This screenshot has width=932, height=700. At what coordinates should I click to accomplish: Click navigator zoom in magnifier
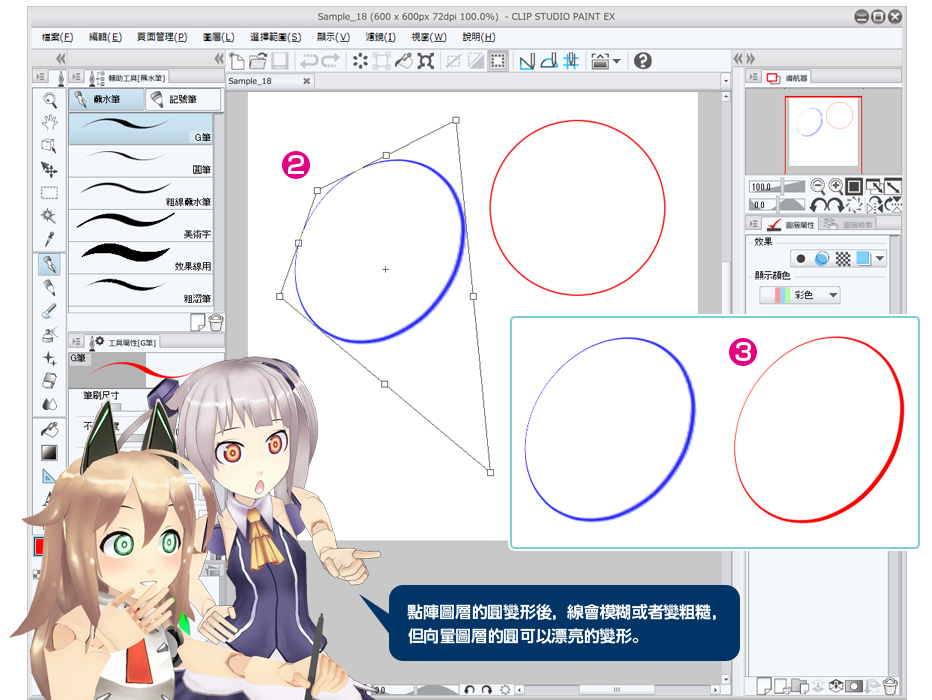pyautogui.click(x=836, y=187)
